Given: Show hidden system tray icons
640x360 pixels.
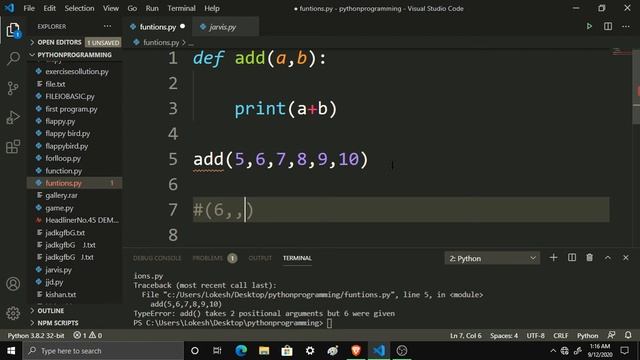Looking at the screenshot, I should click(x=553, y=351).
